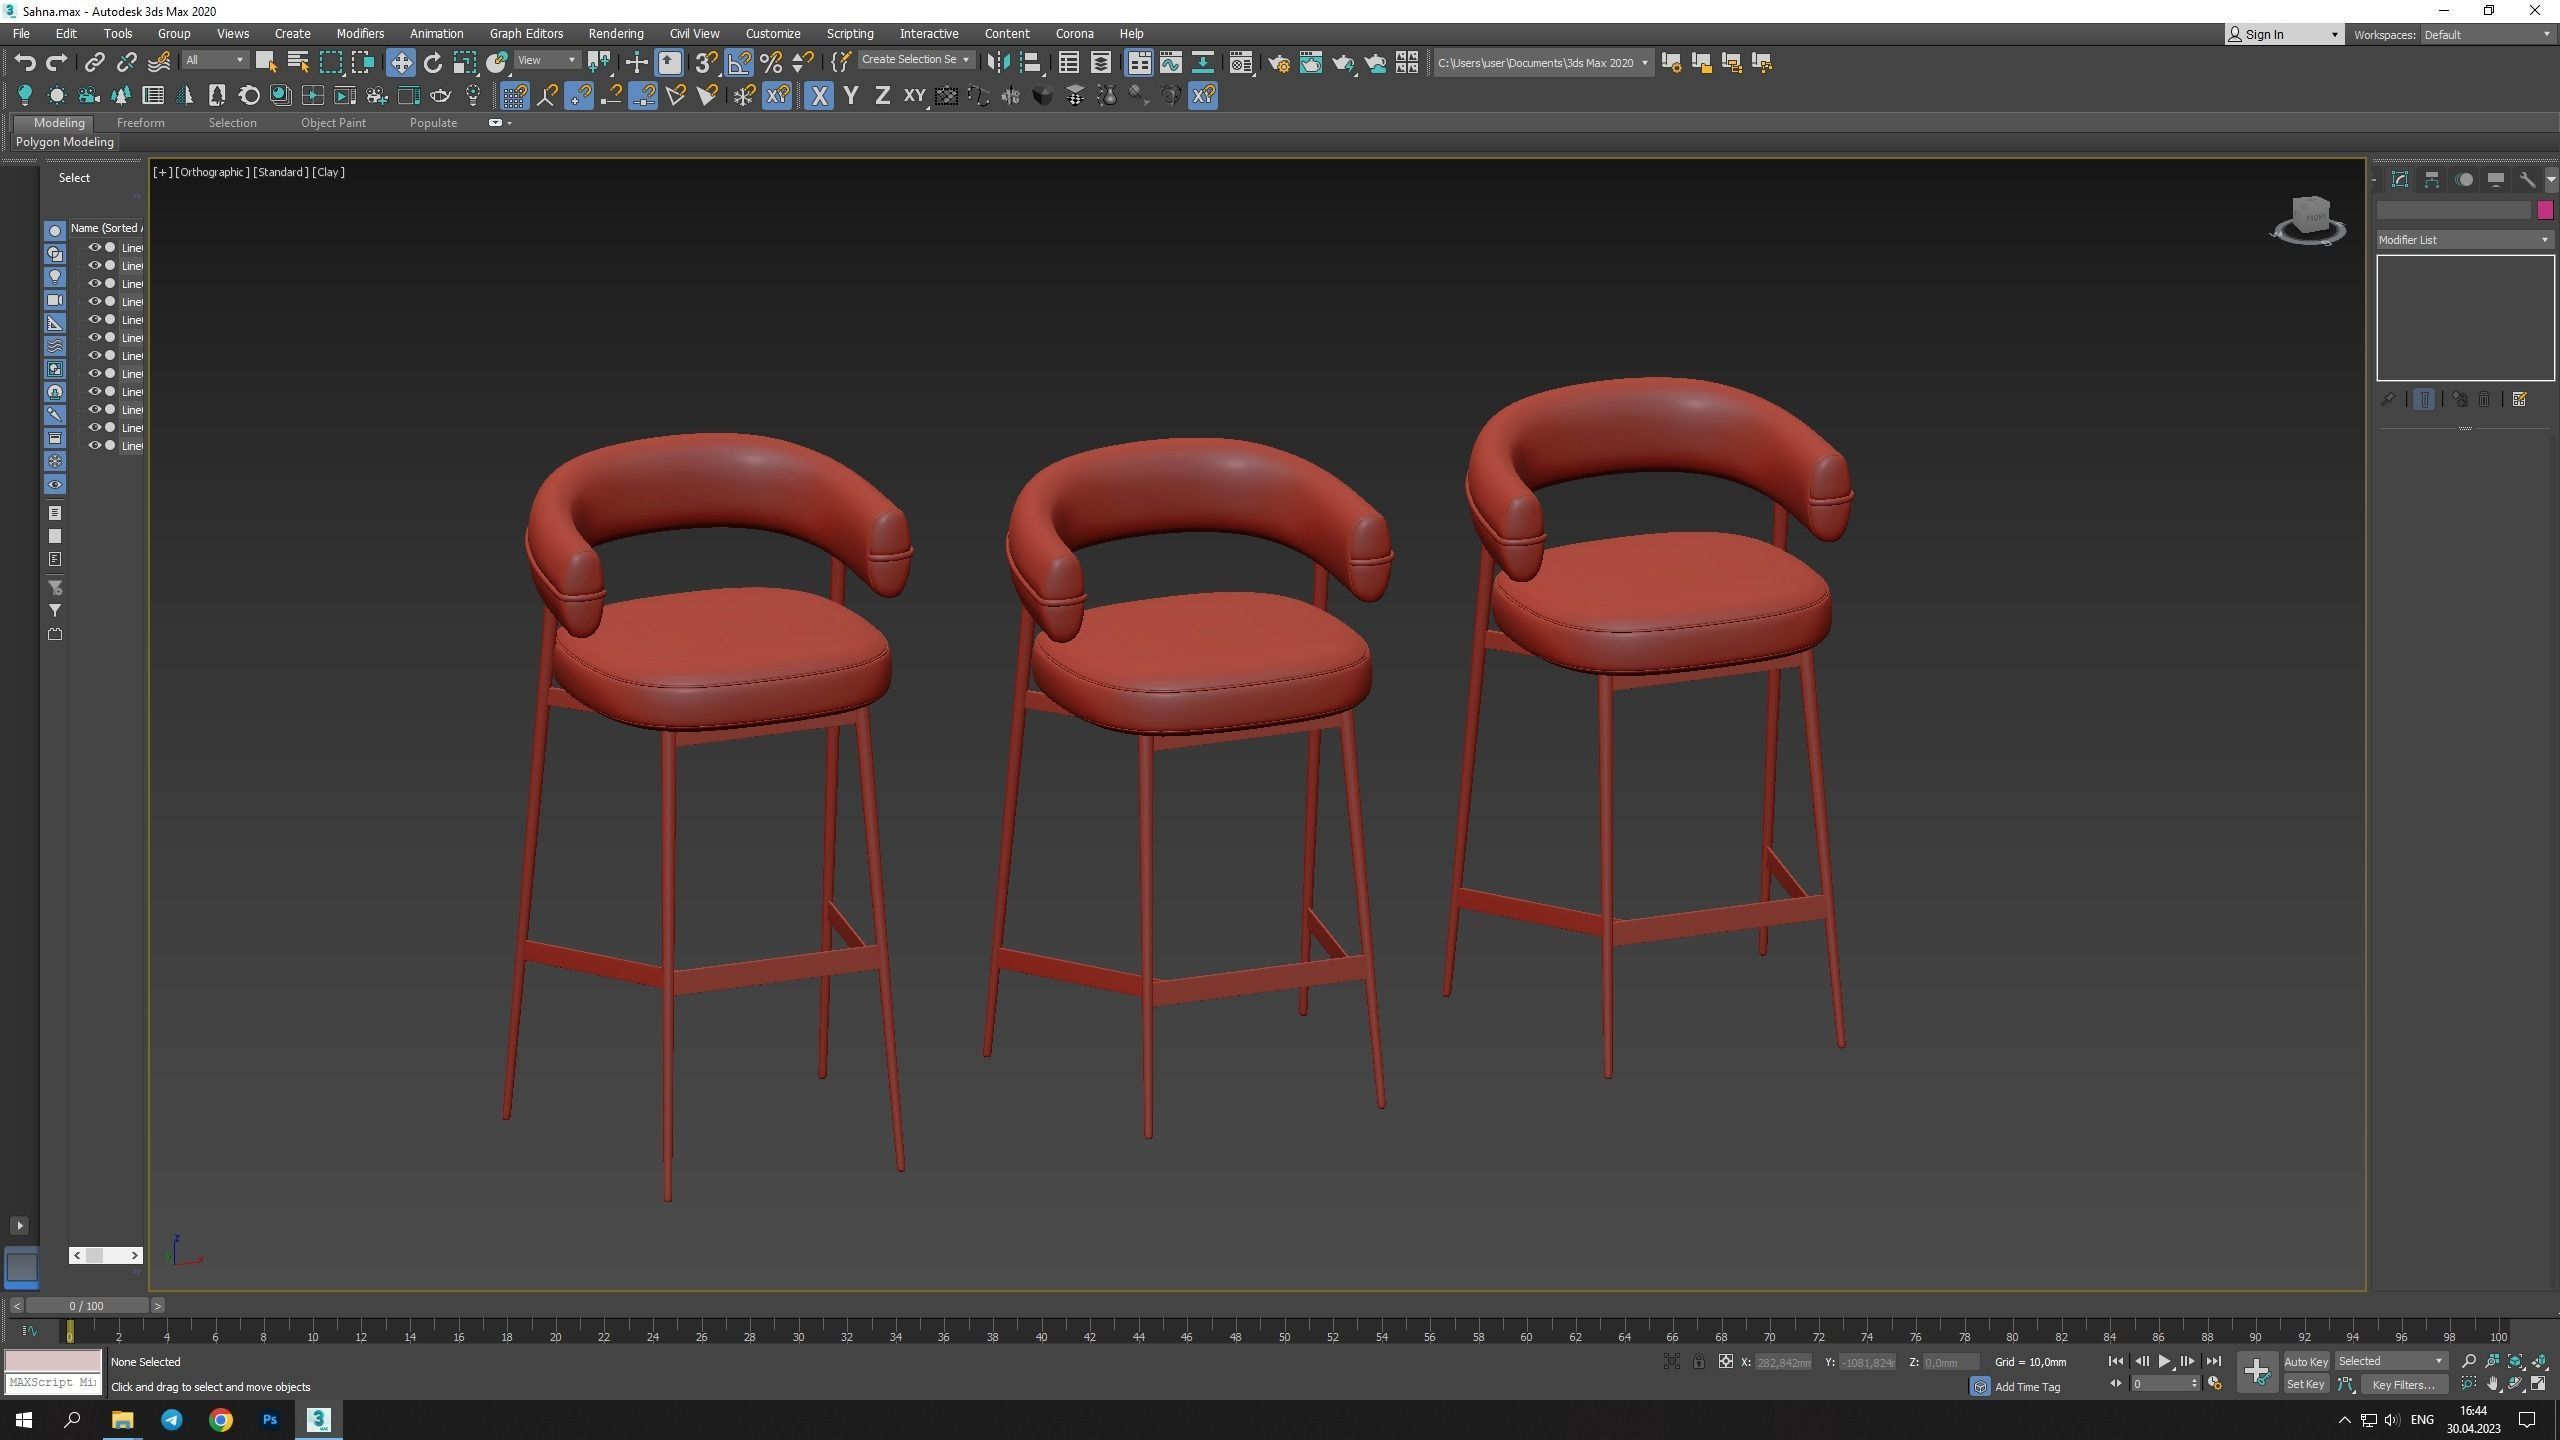
Task: Go to start of animation
Action: (x=2116, y=1362)
